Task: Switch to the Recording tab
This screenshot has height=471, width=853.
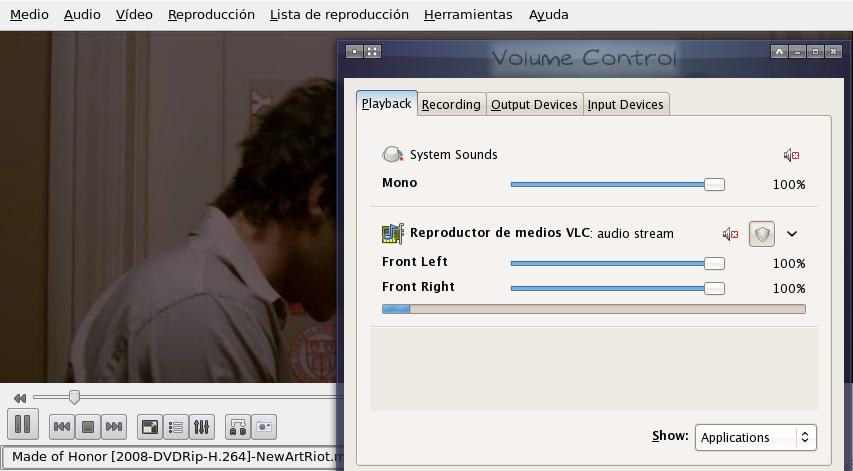Action: (x=451, y=104)
